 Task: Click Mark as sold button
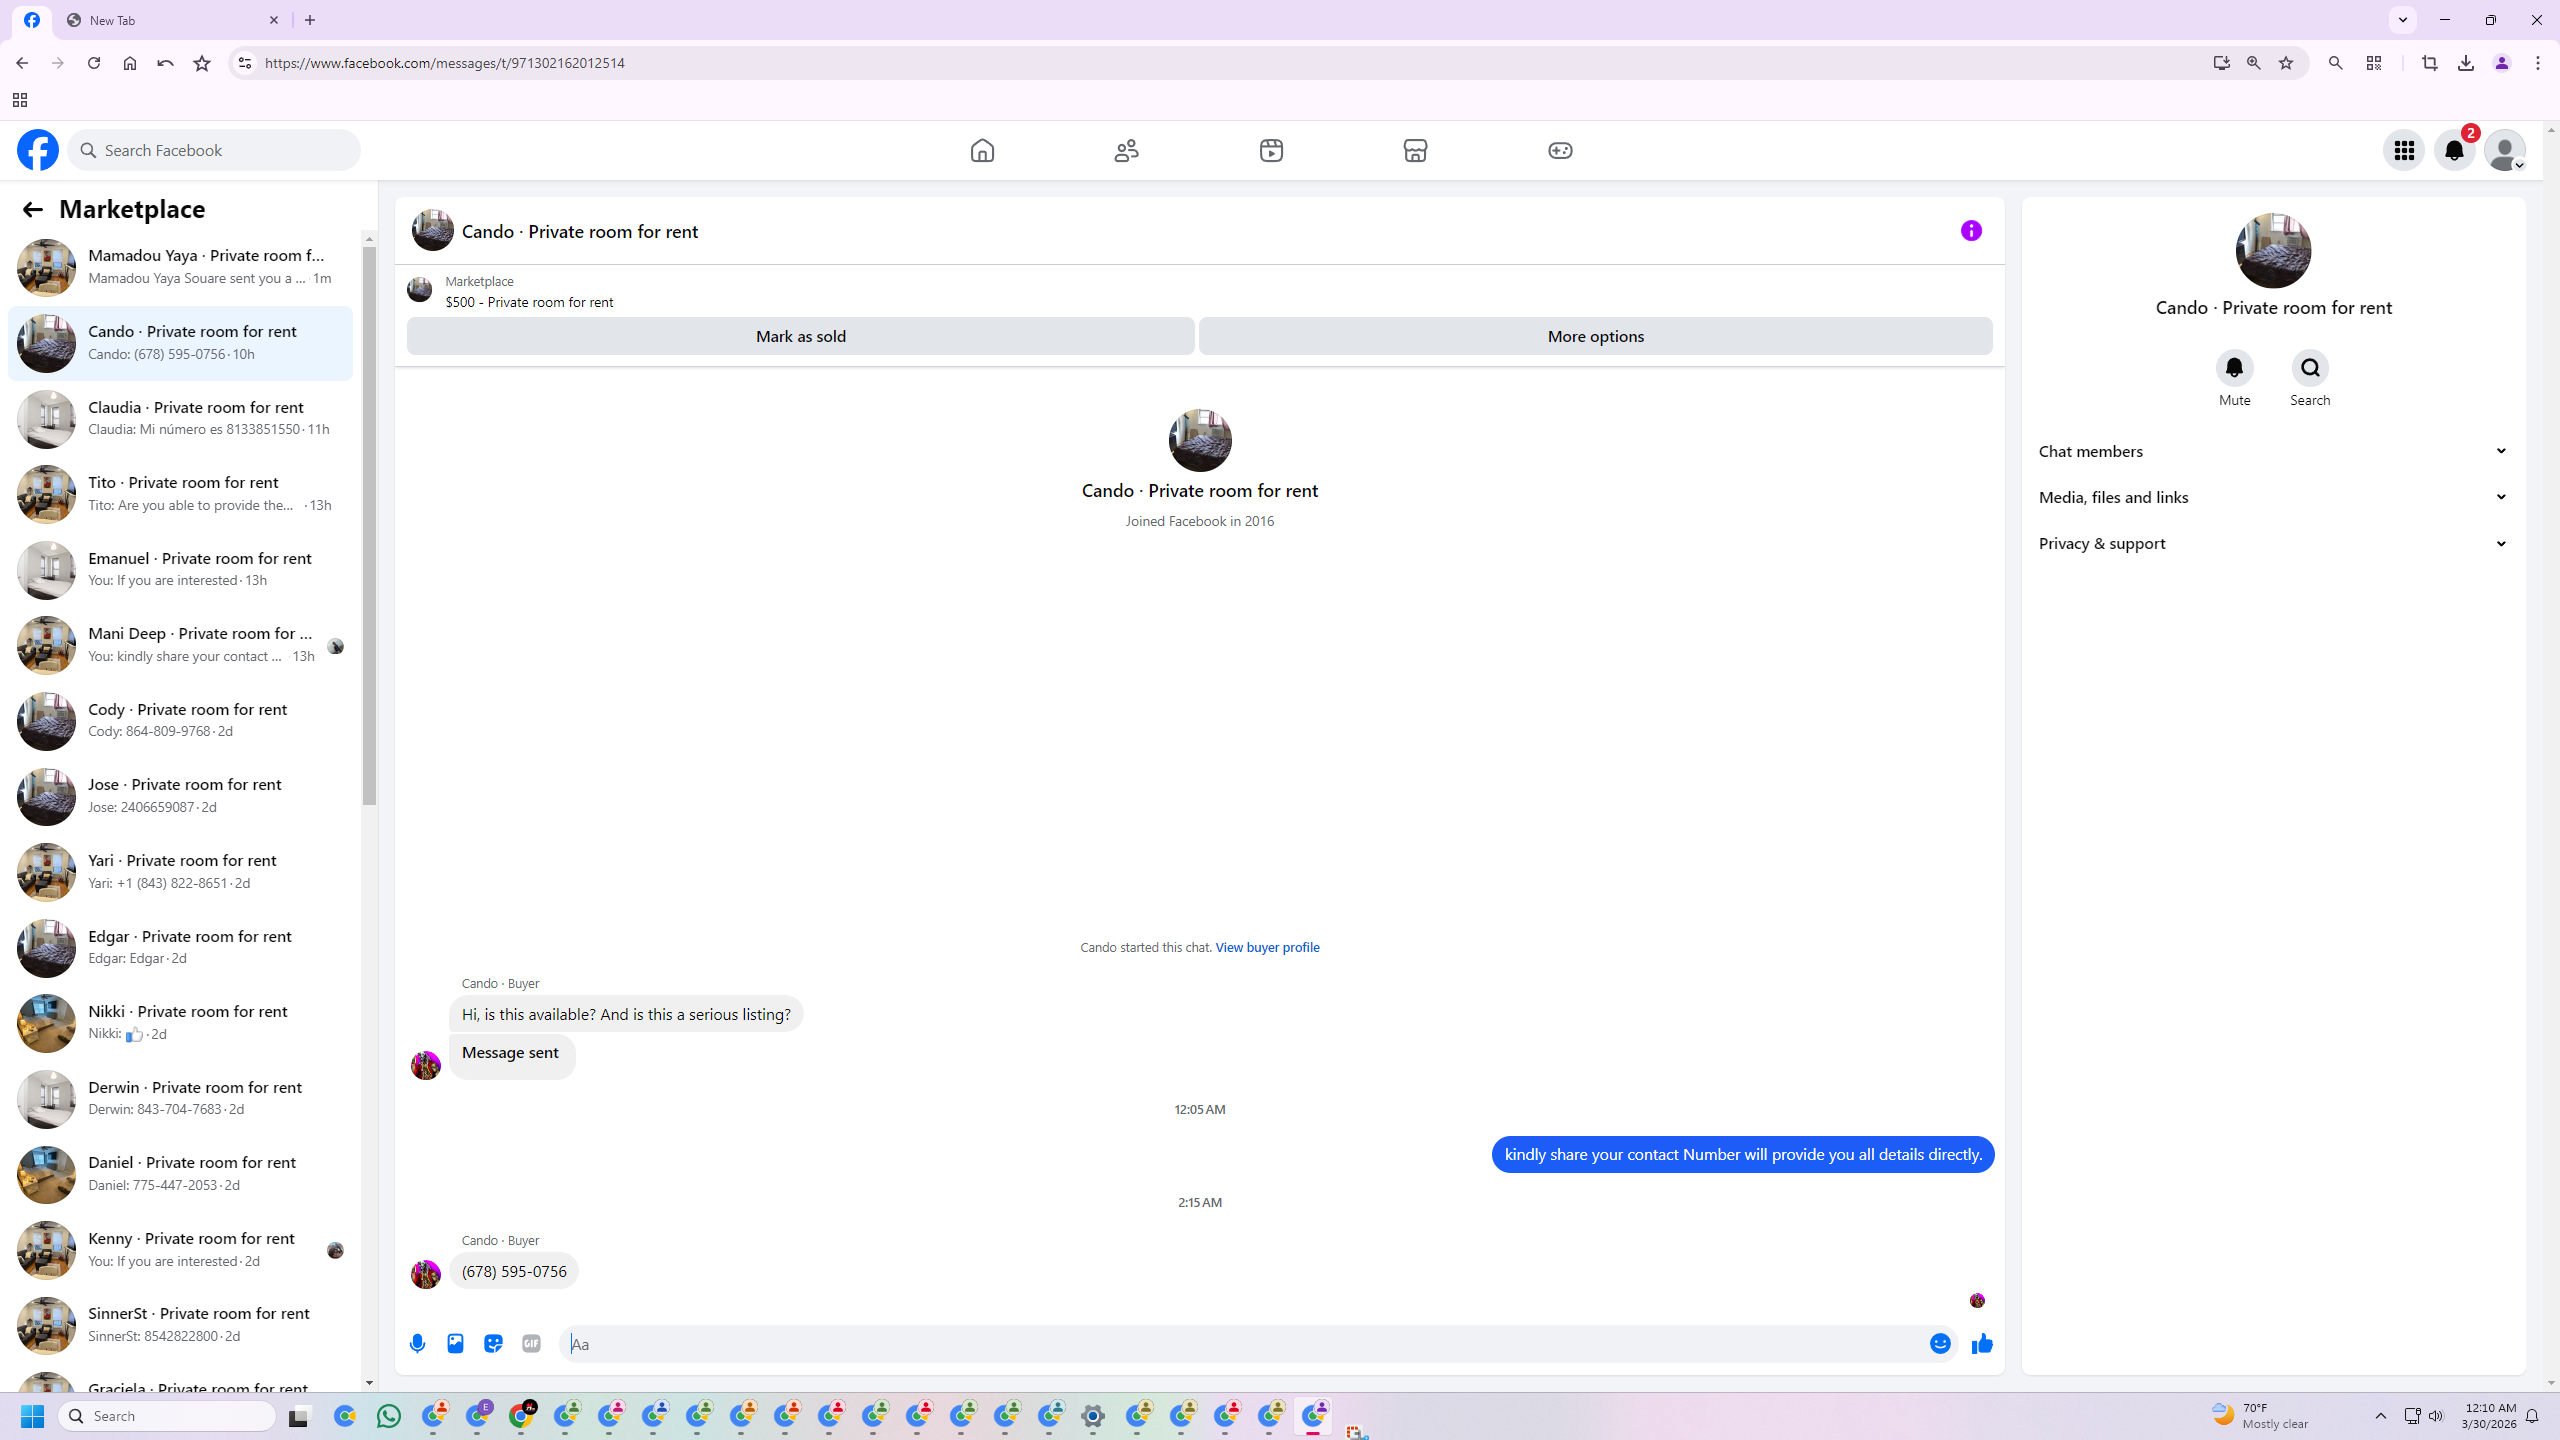[x=800, y=336]
